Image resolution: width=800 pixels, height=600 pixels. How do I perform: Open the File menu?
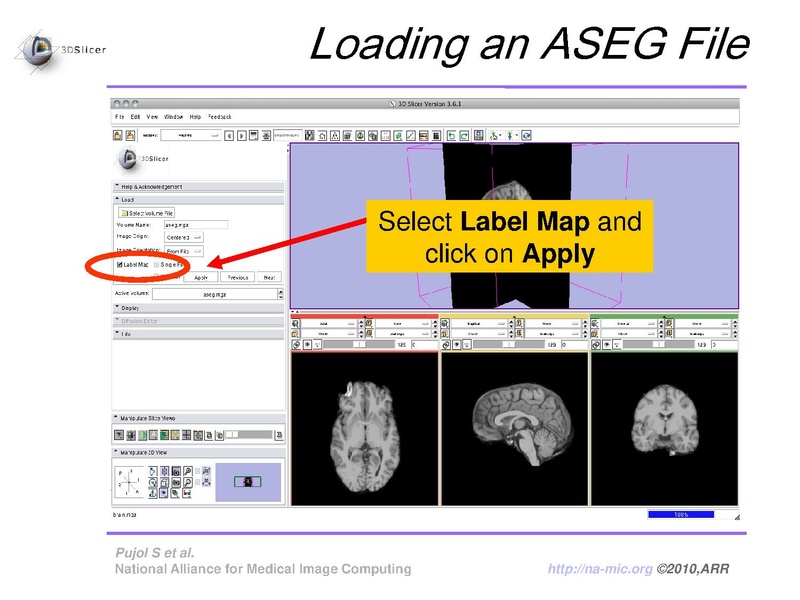click(119, 117)
